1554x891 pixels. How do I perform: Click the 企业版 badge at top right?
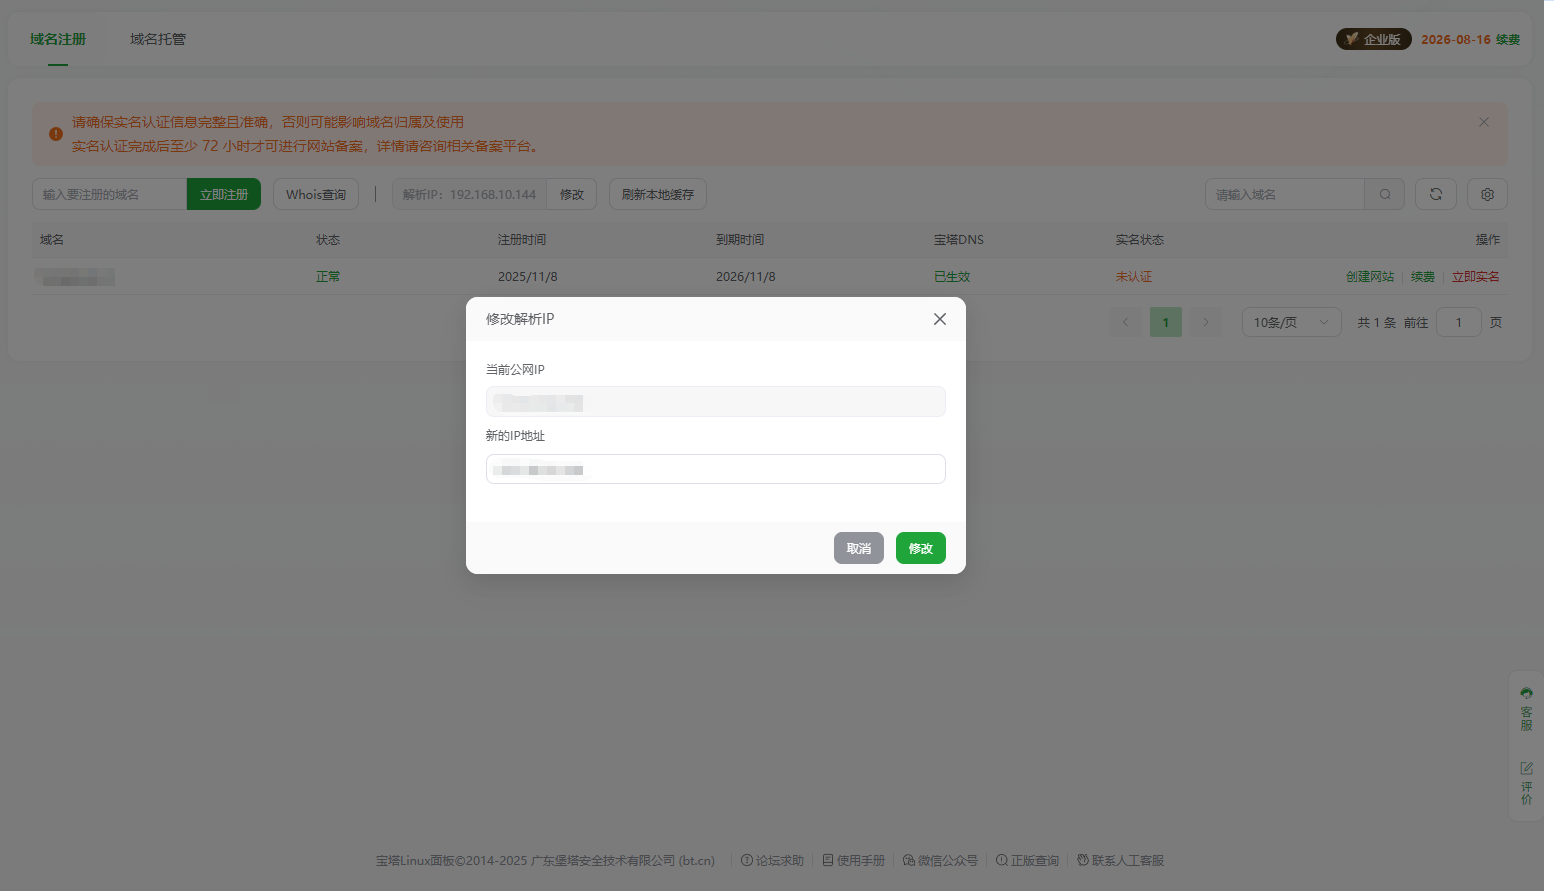[x=1373, y=39]
